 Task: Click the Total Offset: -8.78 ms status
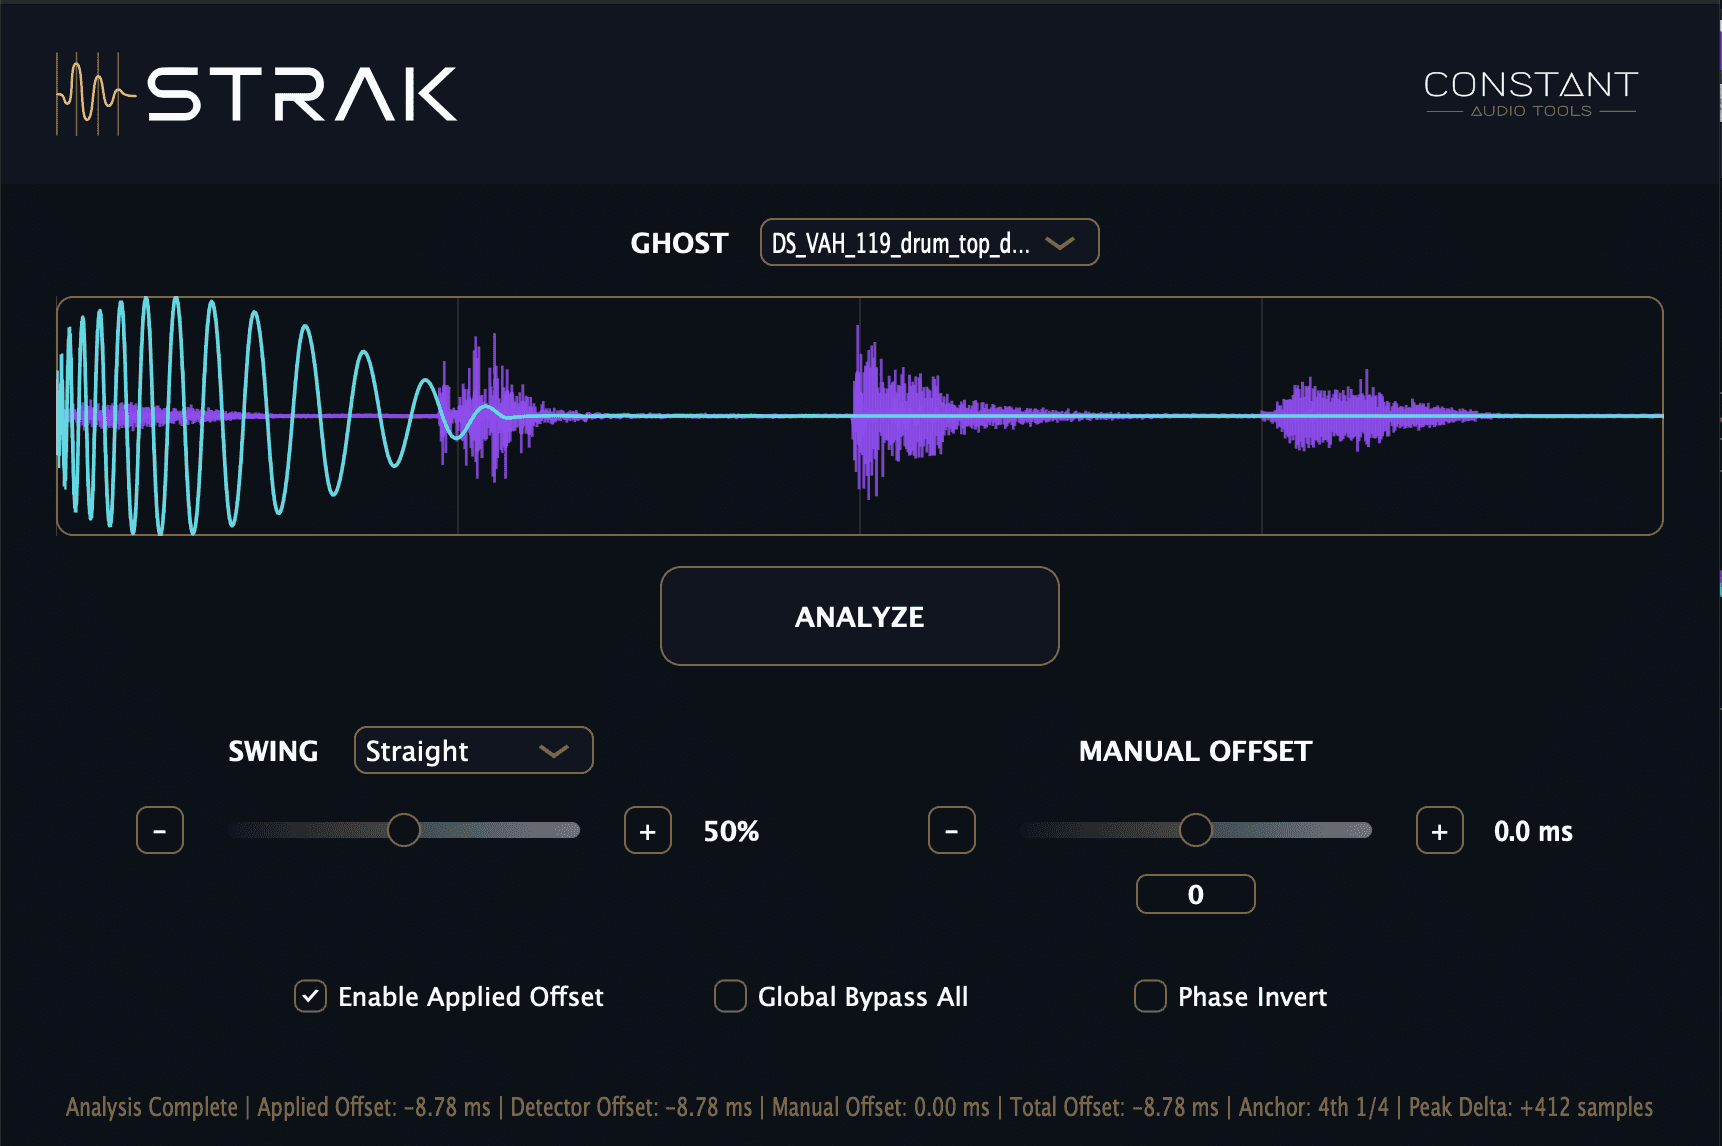(x=1114, y=1107)
